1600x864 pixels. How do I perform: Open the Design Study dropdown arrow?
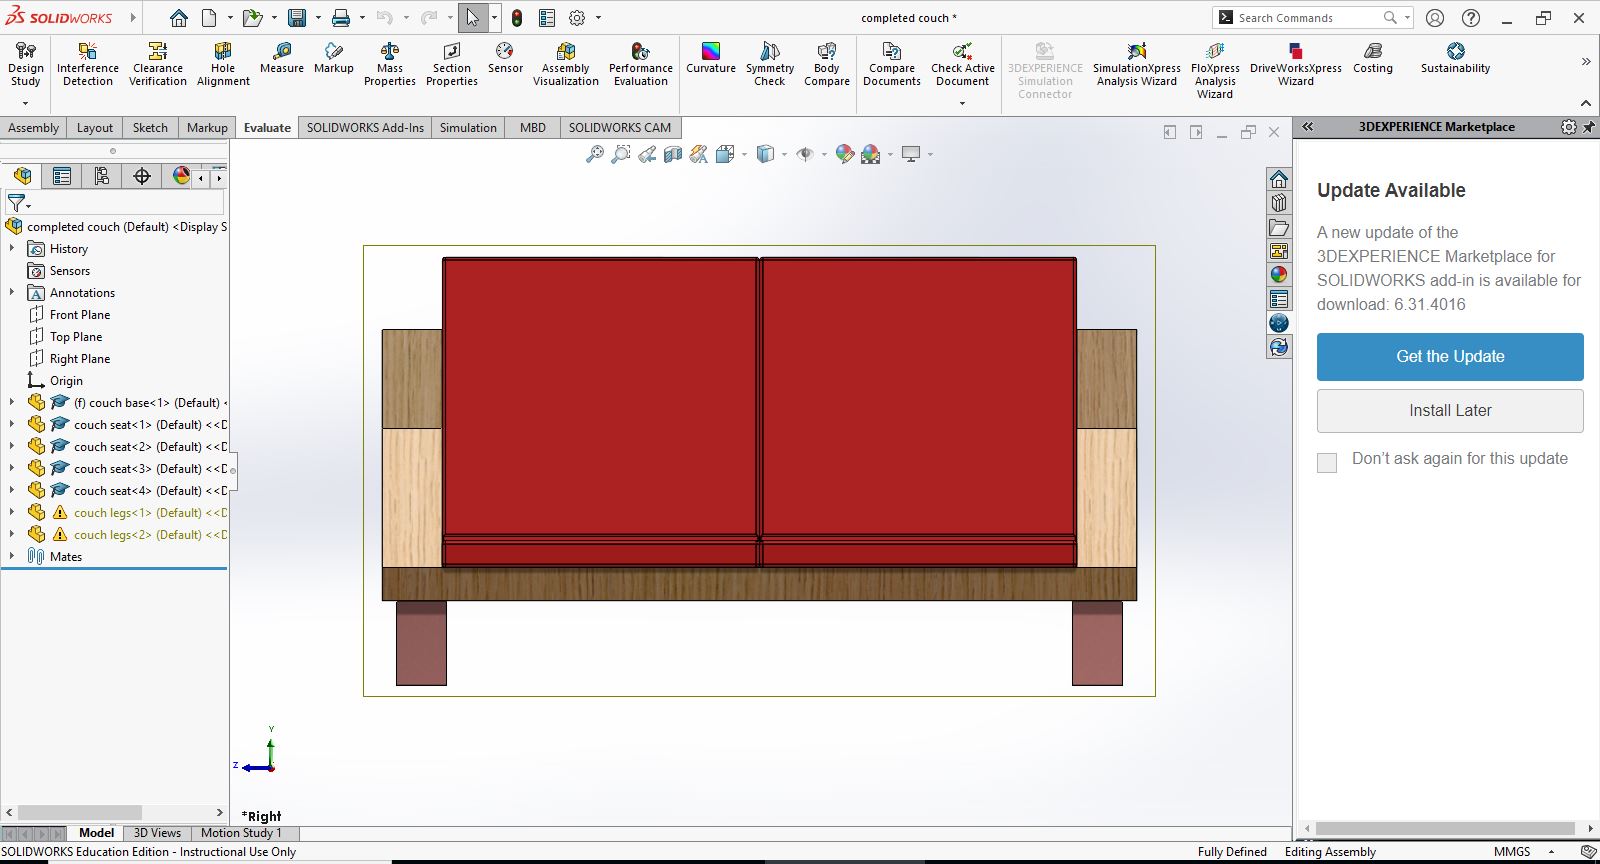click(x=25, y=102)
